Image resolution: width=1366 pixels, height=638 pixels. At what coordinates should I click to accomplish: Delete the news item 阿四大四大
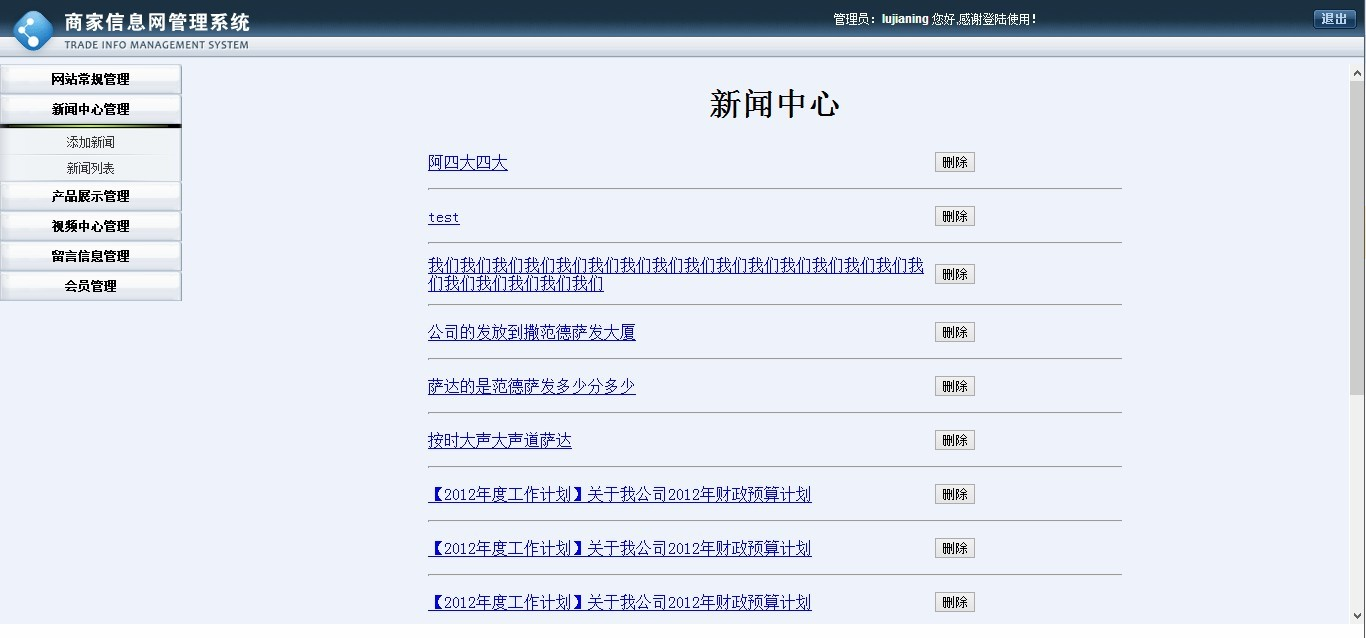pos(955,162)
